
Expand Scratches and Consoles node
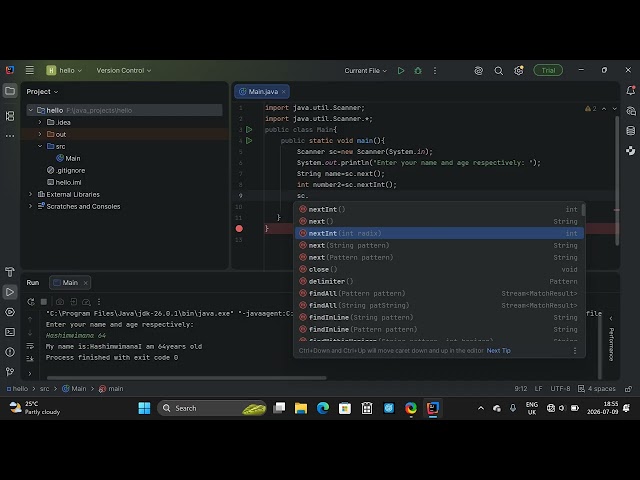pos(31,206)
